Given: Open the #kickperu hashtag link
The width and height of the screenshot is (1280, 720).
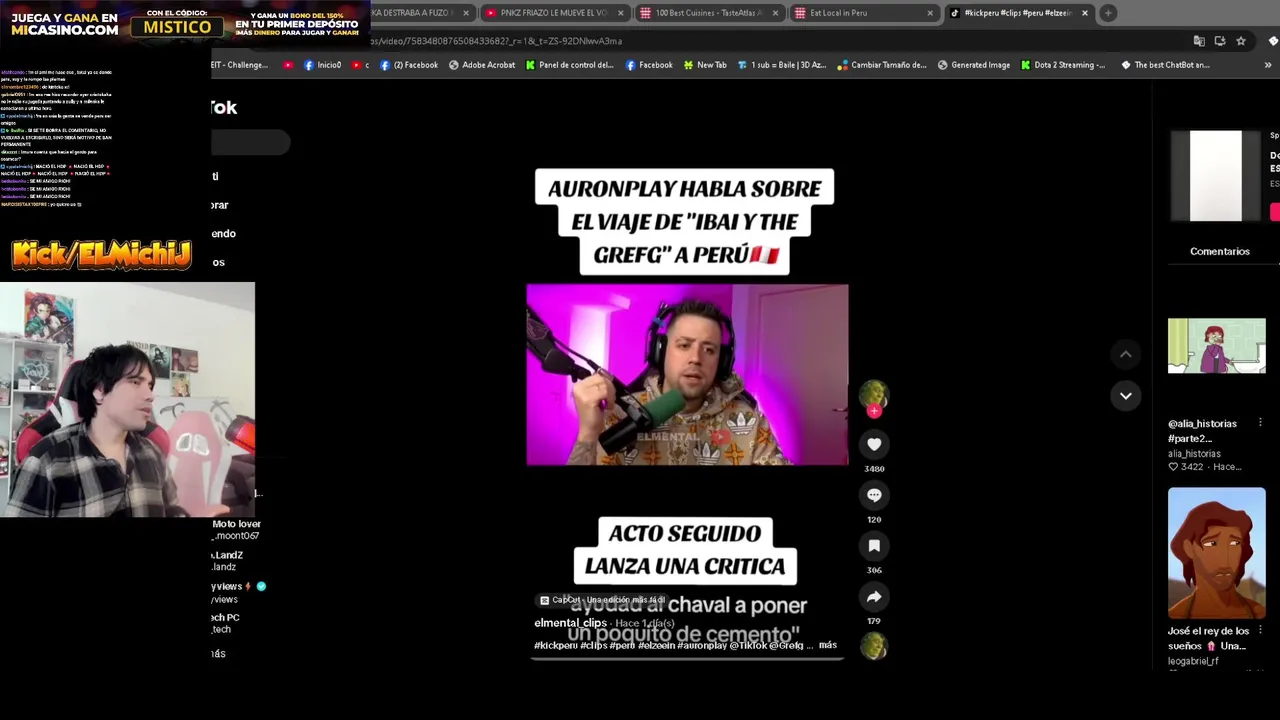Looking at the screenshot, I should click(x=555, y=645).
